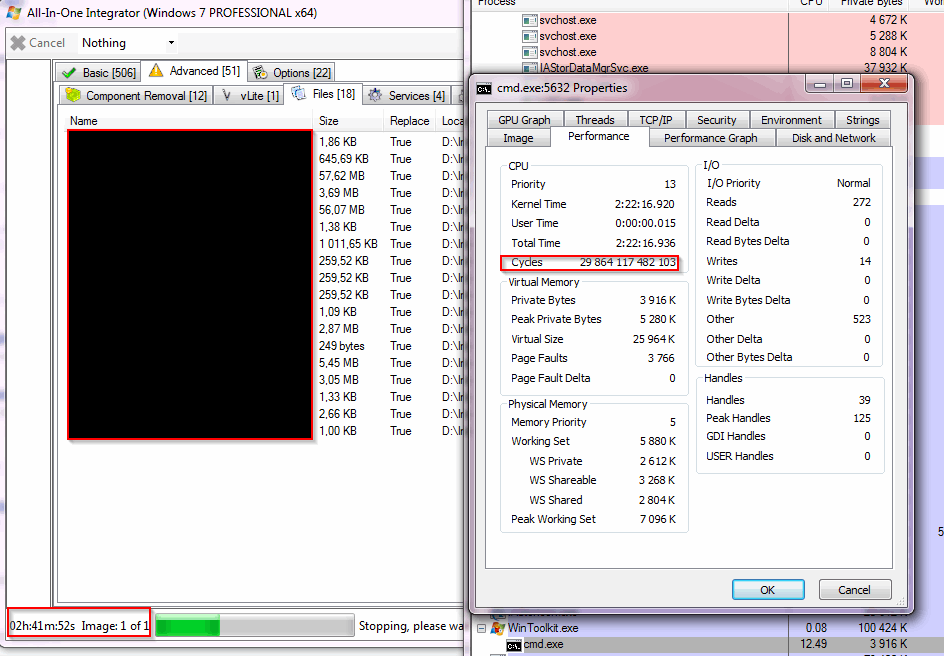Sort file list by Replace column header
This screenshot has width=944, height=656.
click(x=410, y=121)
